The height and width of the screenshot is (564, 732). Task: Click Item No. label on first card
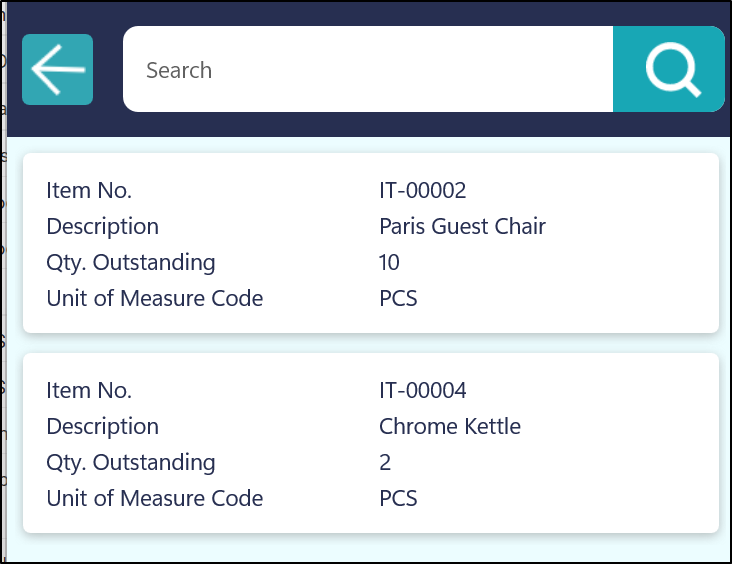click(x=89, y=190)
